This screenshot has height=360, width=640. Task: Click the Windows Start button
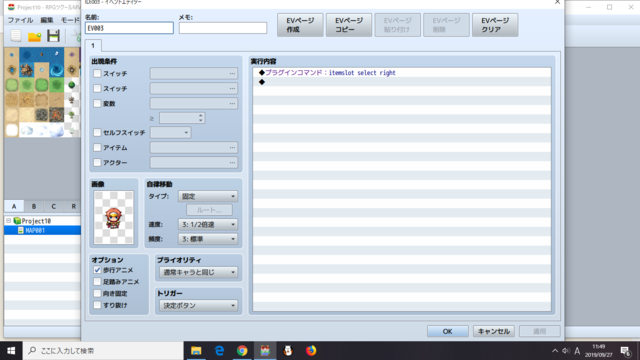[11, 351]
